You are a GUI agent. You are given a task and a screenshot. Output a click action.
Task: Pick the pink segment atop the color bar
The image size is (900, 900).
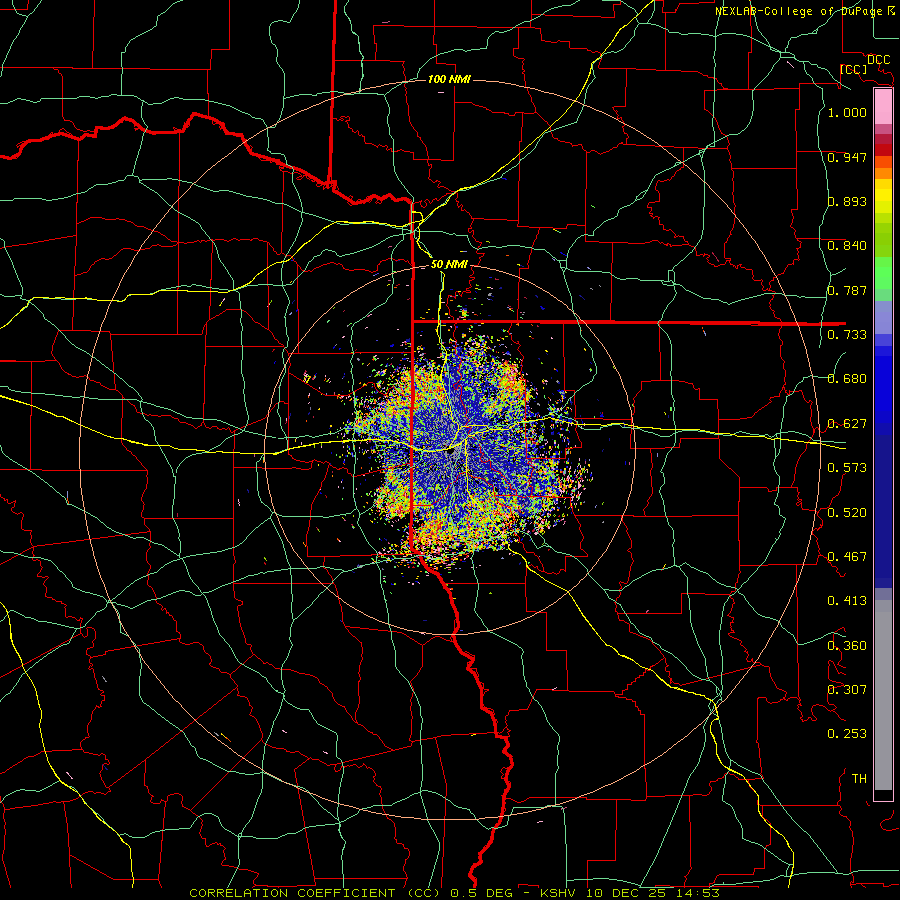tap(883, 107)
